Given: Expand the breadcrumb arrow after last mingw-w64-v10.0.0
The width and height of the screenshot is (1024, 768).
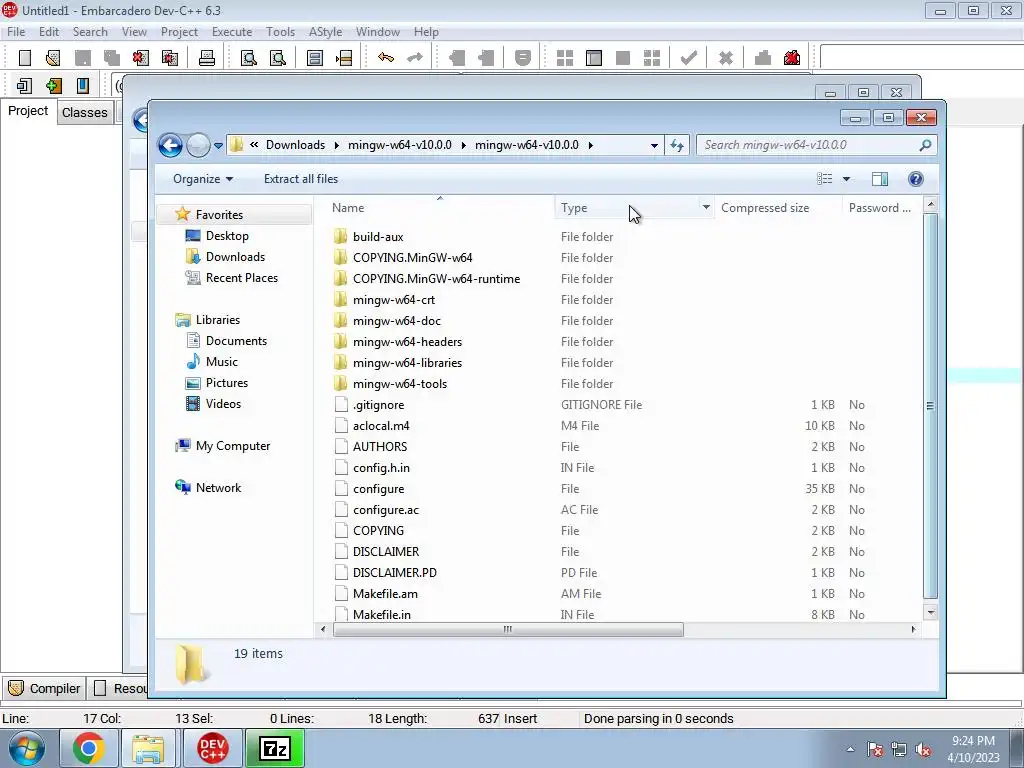Looking at the screenshot, I should tap(590, 145).
